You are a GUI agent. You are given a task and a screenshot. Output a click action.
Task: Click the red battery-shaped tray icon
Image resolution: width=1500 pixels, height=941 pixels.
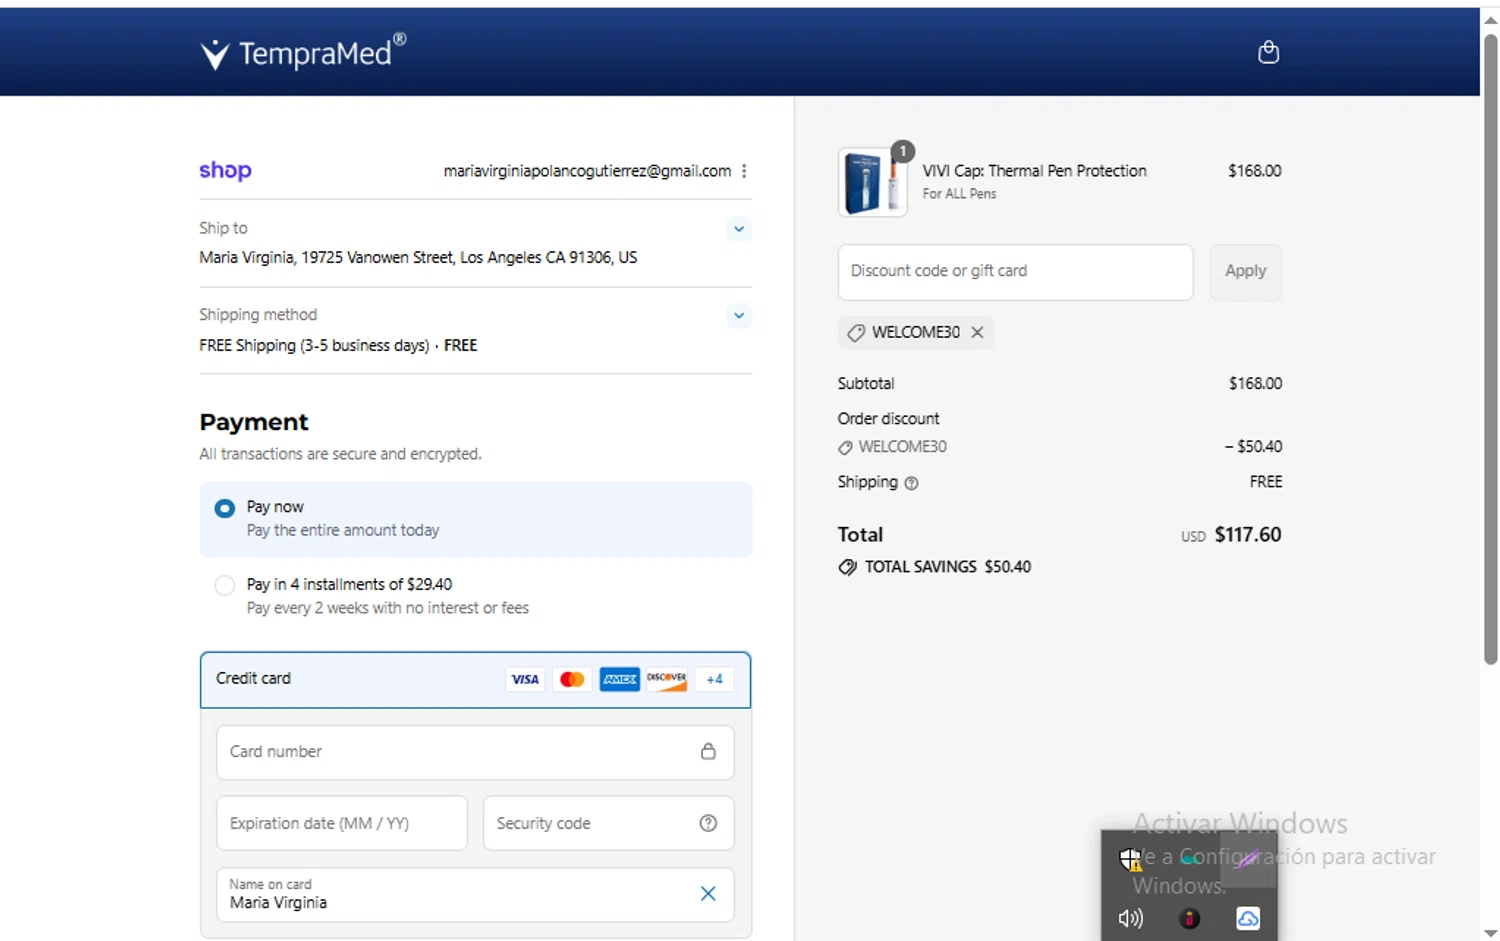(x=1189, y=918)
